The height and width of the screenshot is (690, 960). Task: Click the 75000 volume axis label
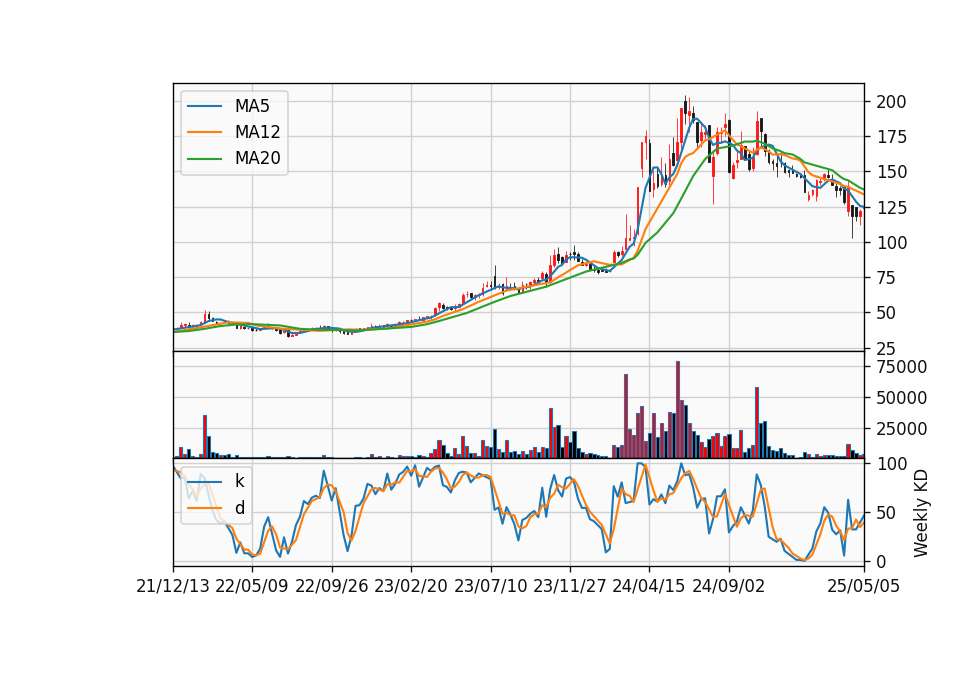click(x=902, y=367)
